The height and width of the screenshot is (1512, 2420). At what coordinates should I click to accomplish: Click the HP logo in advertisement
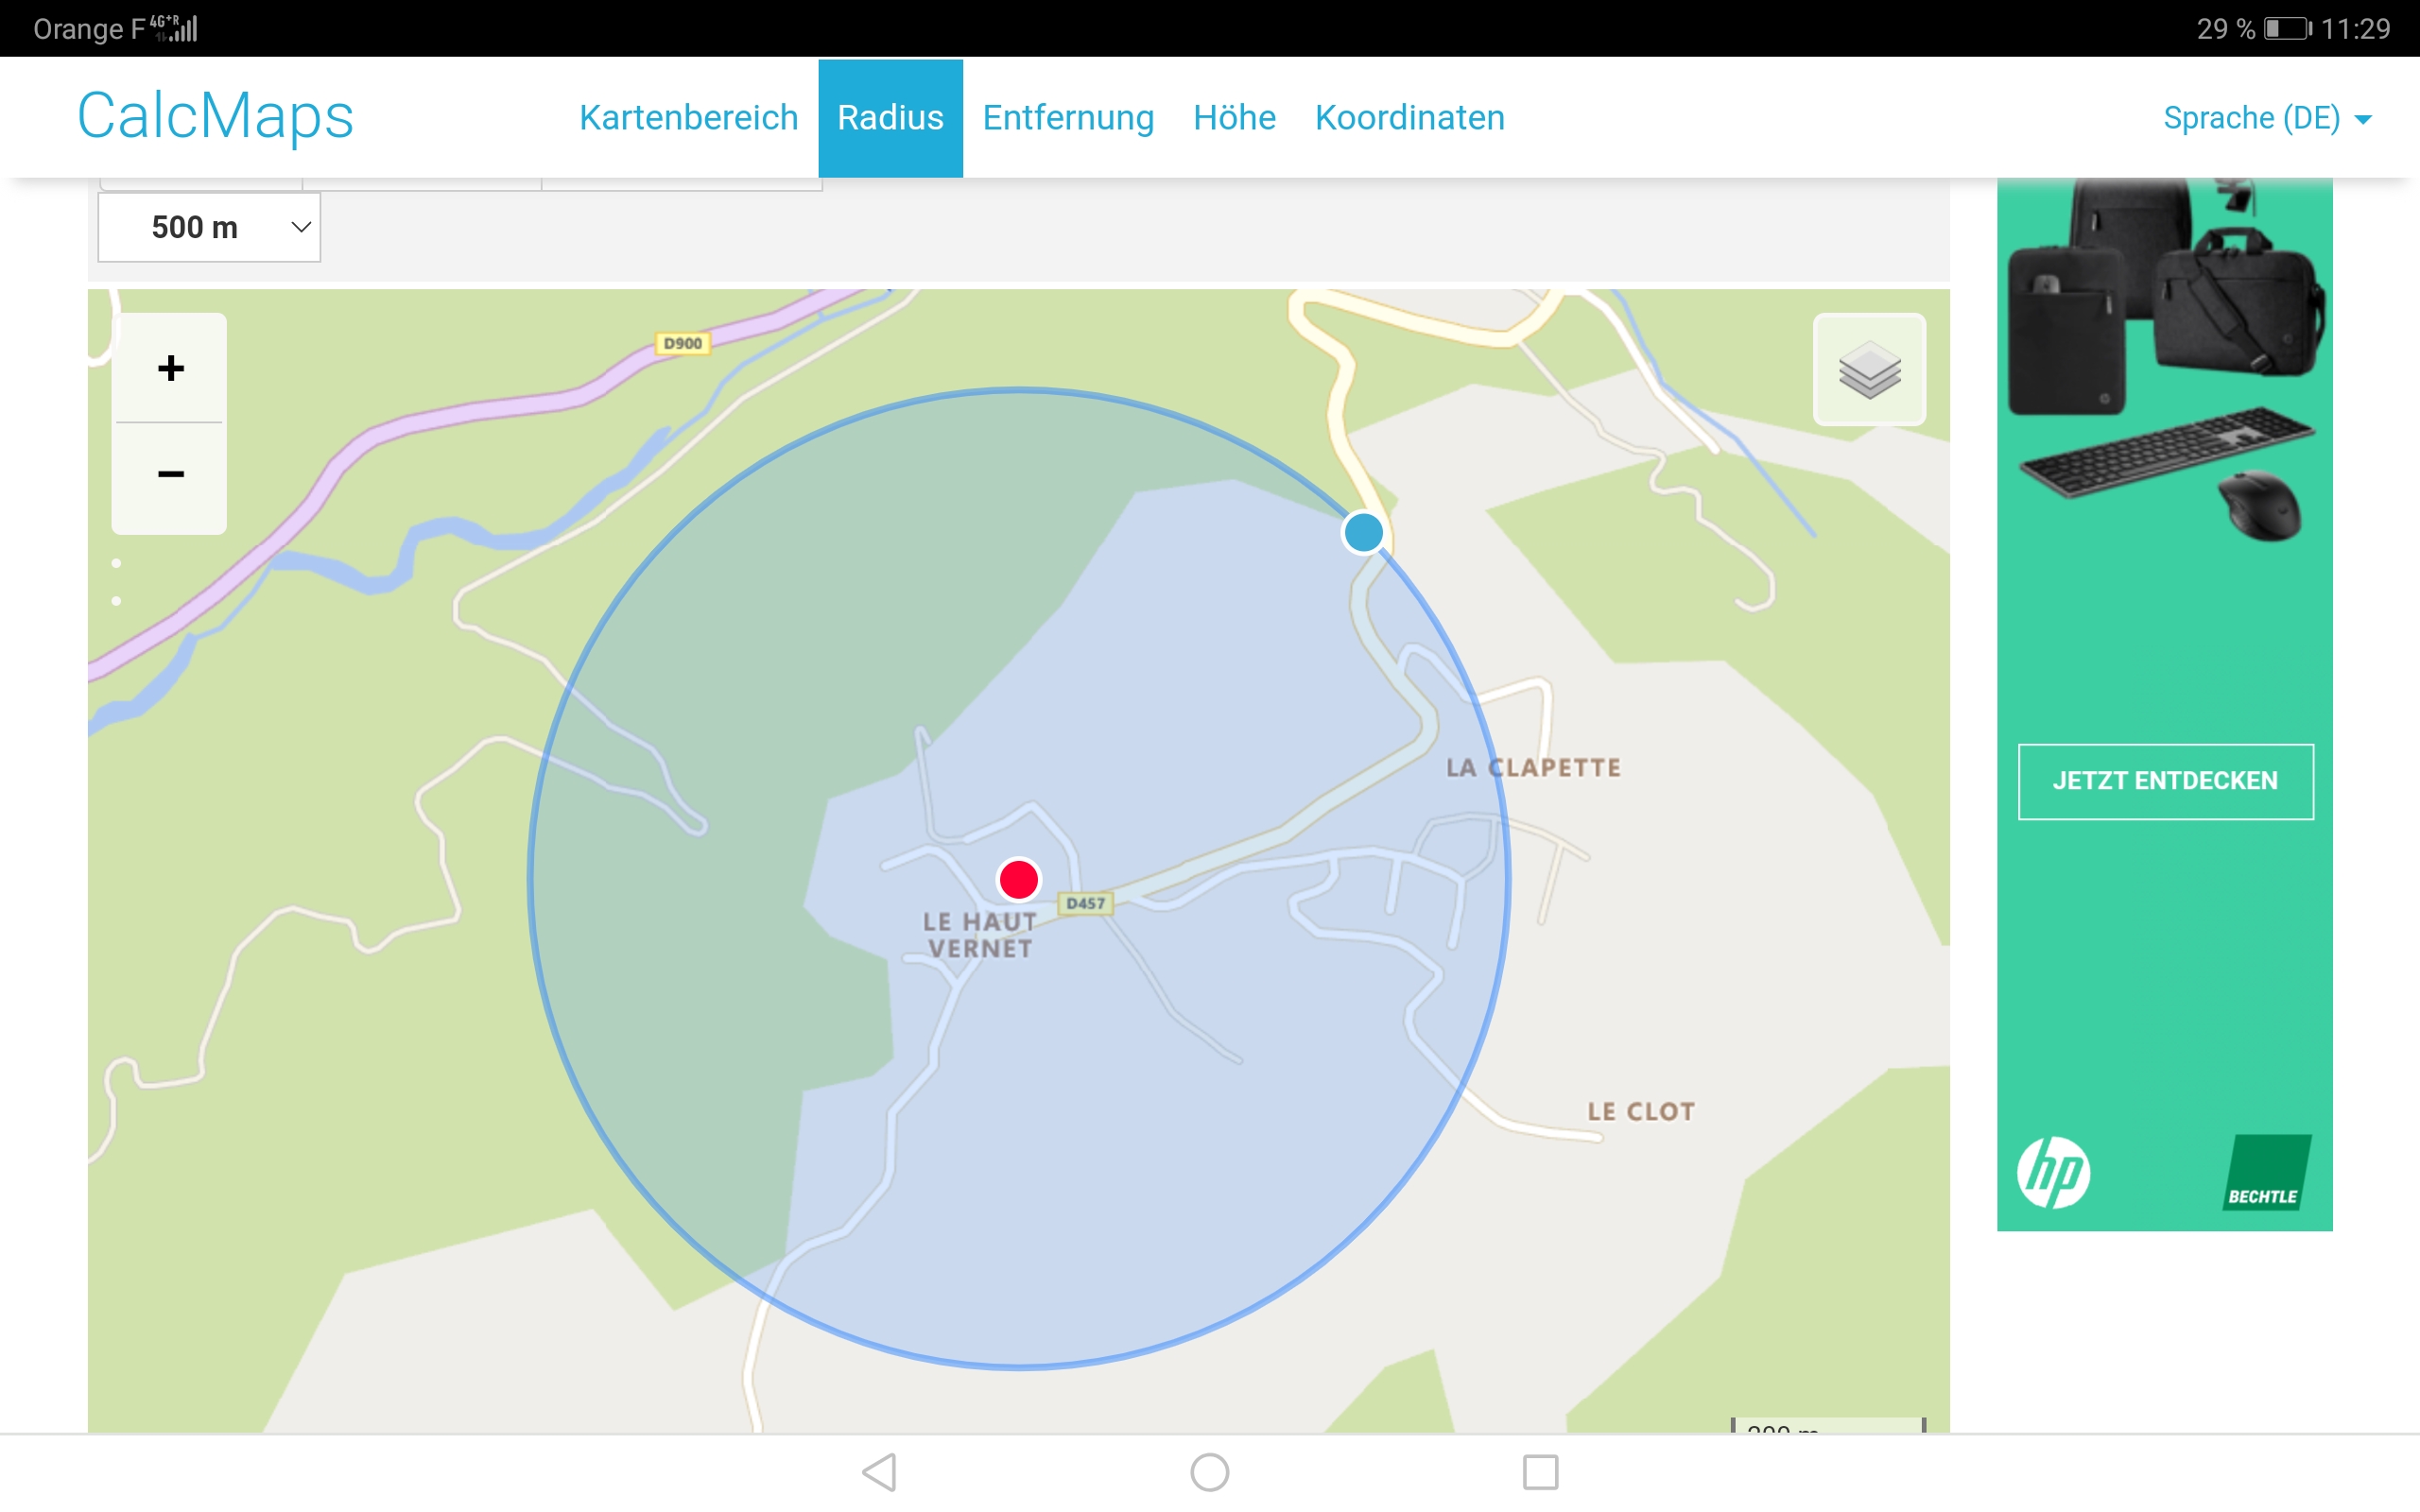(2053, 1172)
